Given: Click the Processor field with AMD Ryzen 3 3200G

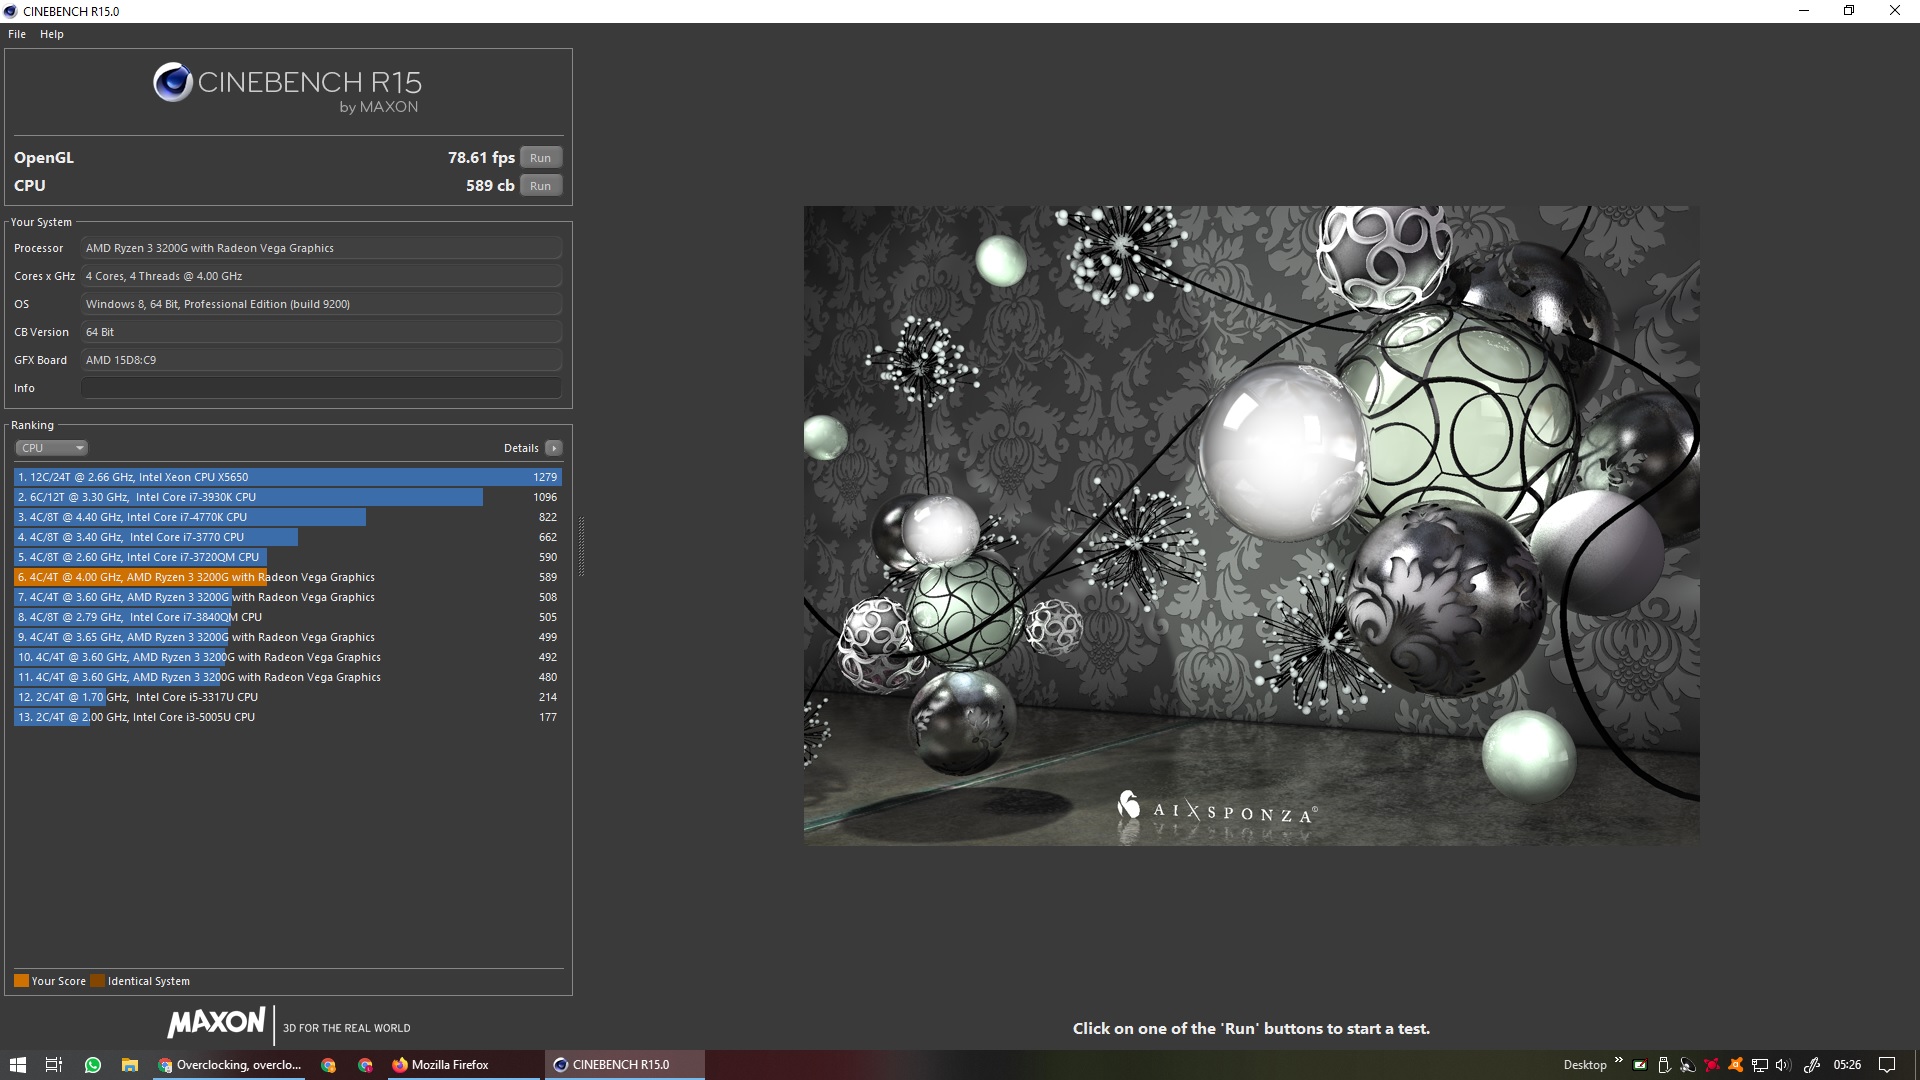Looking at the screenshot, I should [x=321, y=248].
